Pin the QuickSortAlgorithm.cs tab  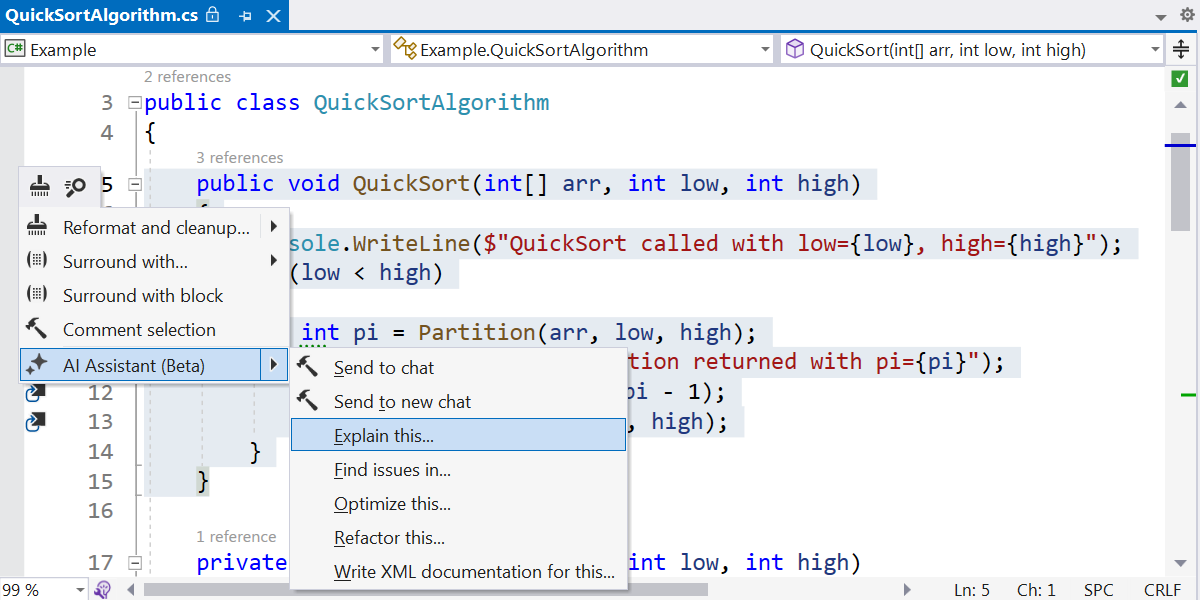(246, 15)
